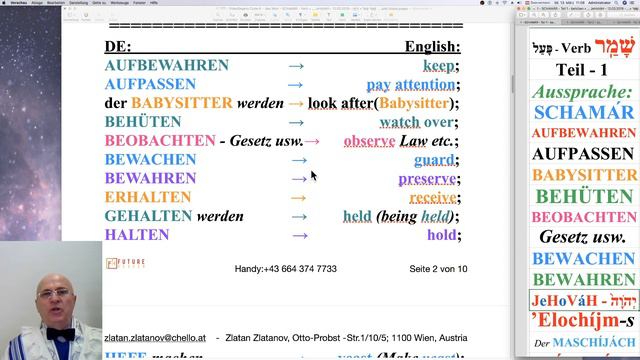This screenshot has height=360, width=640.
Task: Click the Einfügen paragraph icon in Pages toolbar
Action: (x=300, y=15)
